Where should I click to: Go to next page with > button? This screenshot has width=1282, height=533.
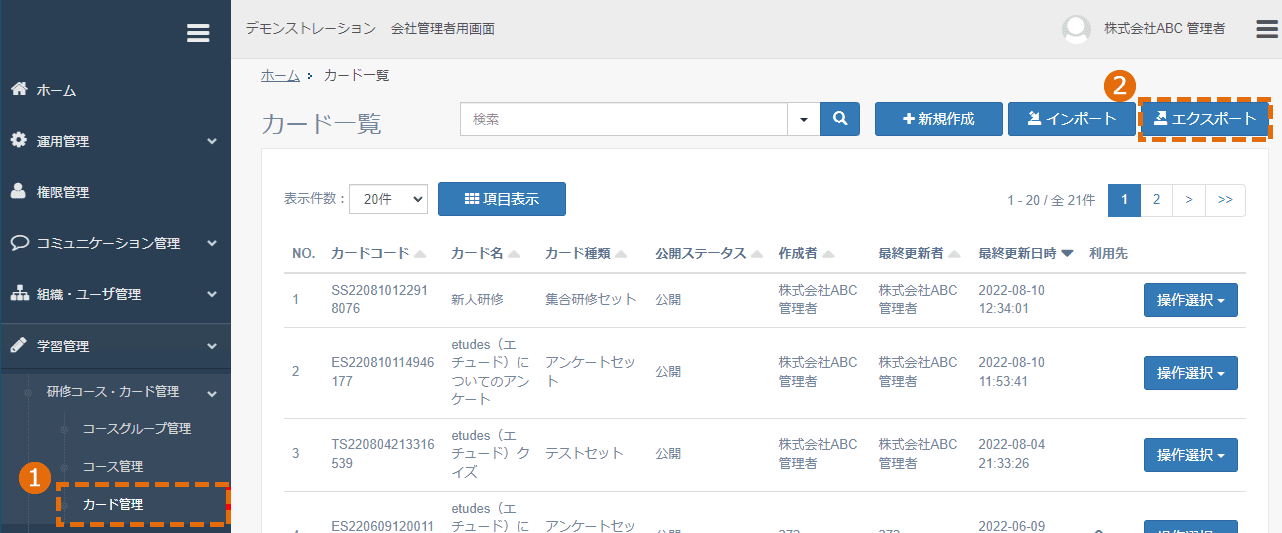pos(1188,200)
